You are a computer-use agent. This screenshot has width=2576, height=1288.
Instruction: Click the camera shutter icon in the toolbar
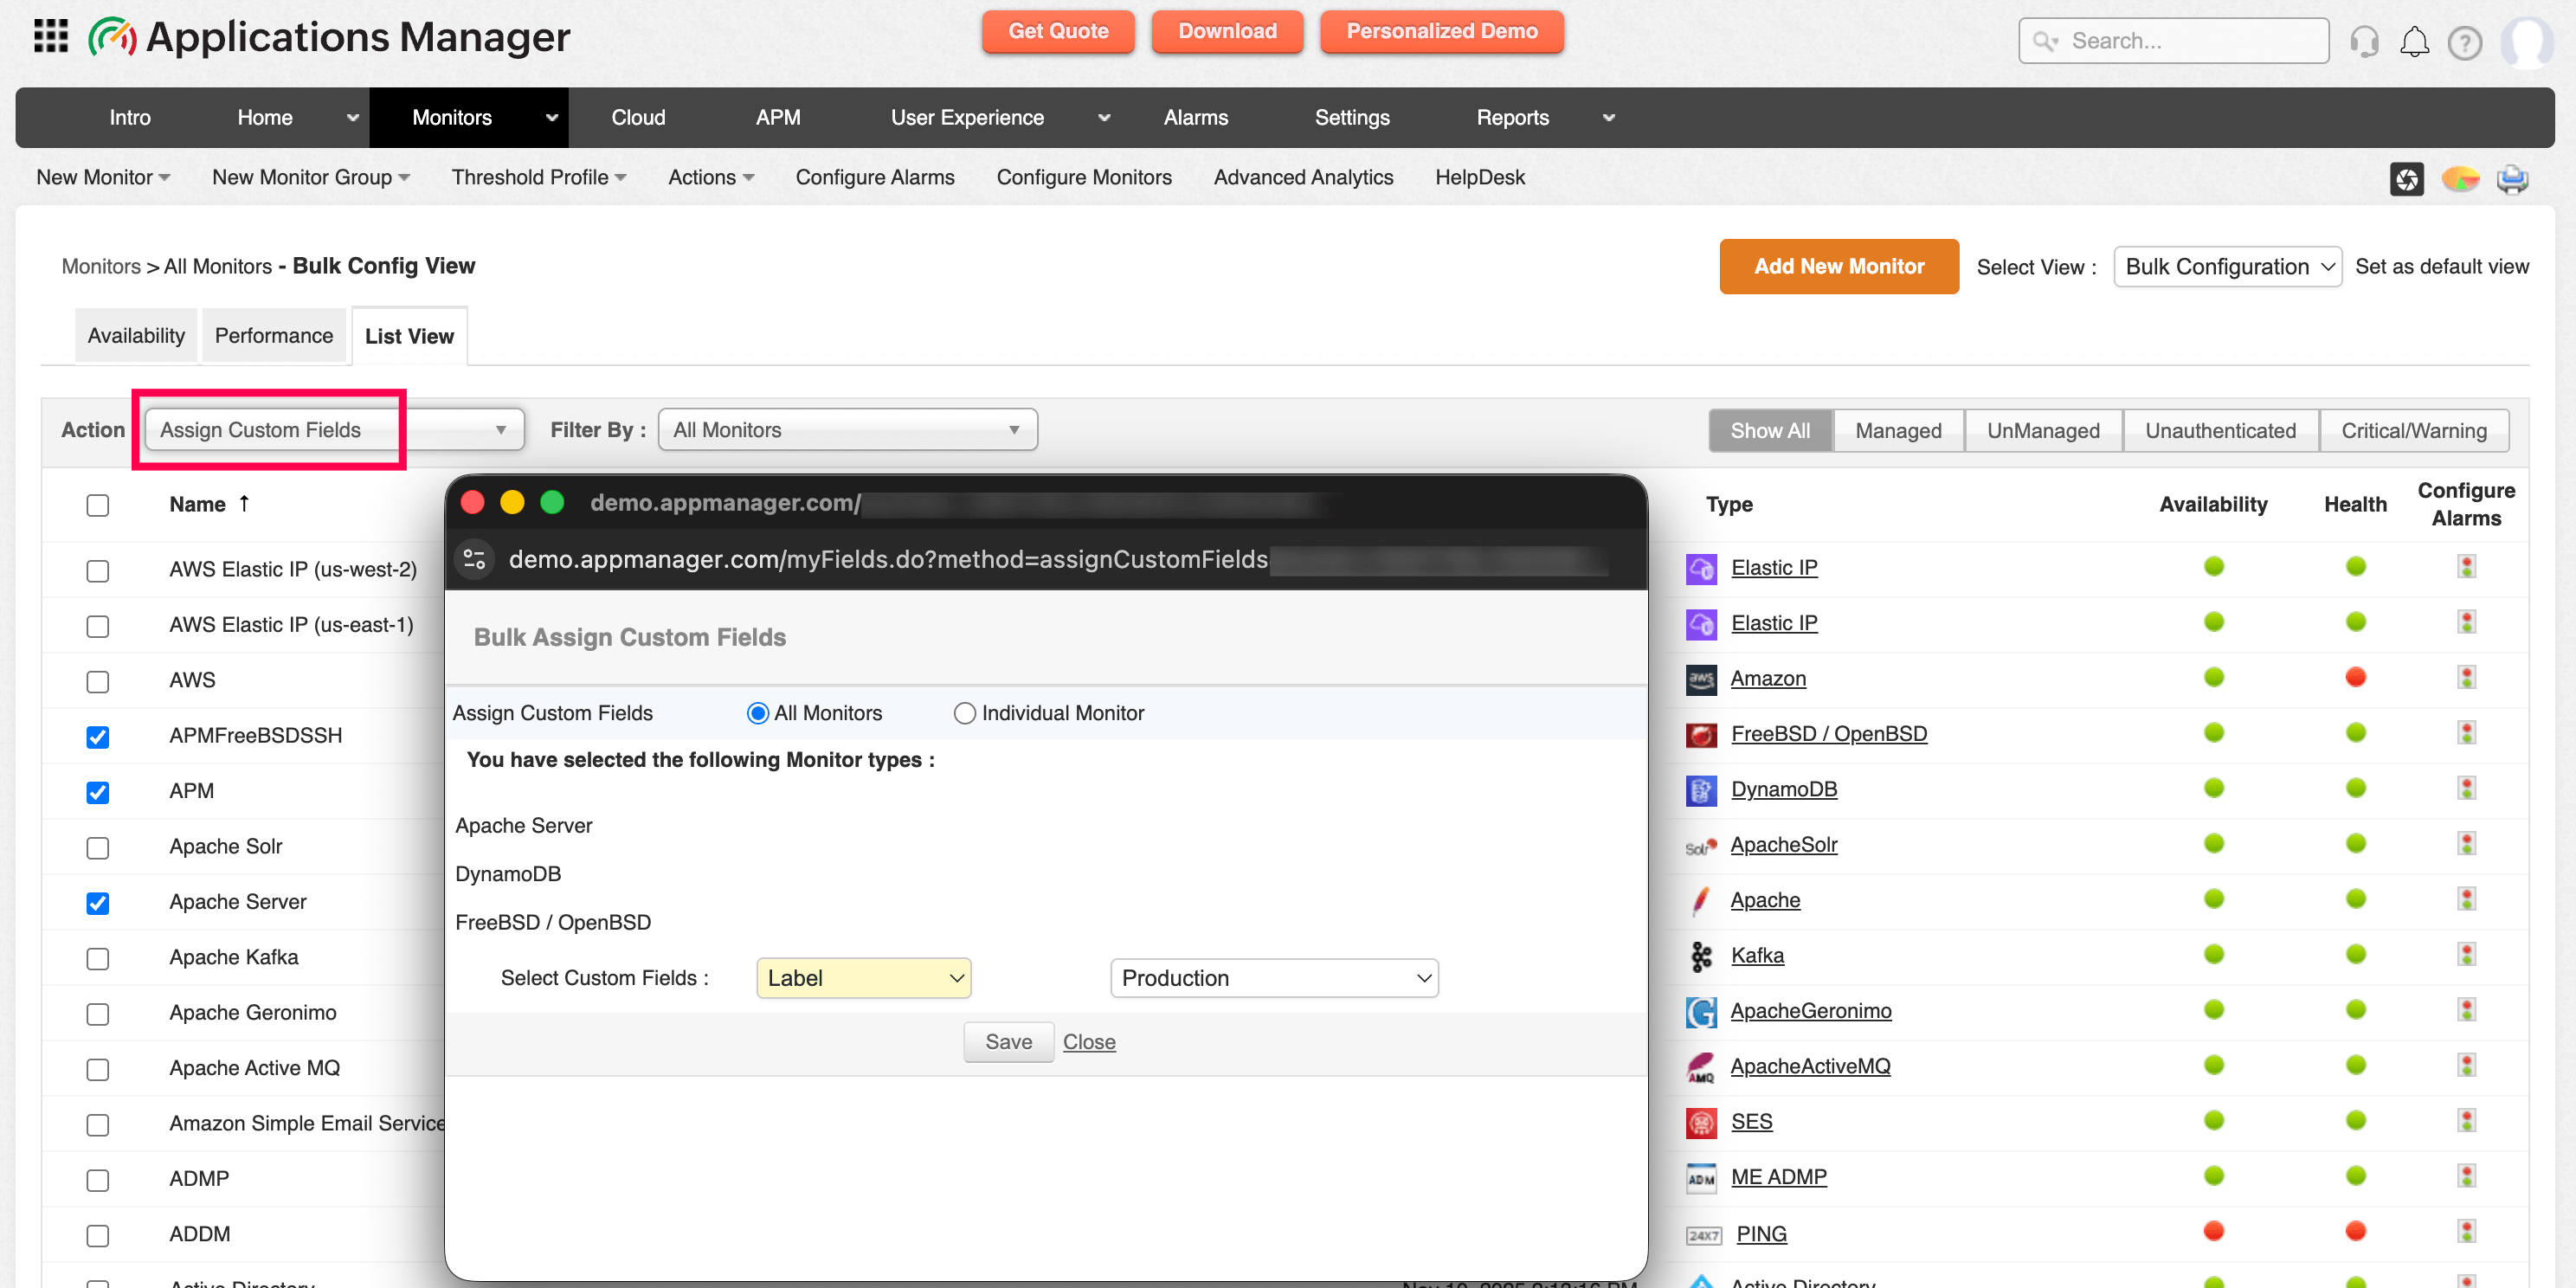click(2407, 179)
